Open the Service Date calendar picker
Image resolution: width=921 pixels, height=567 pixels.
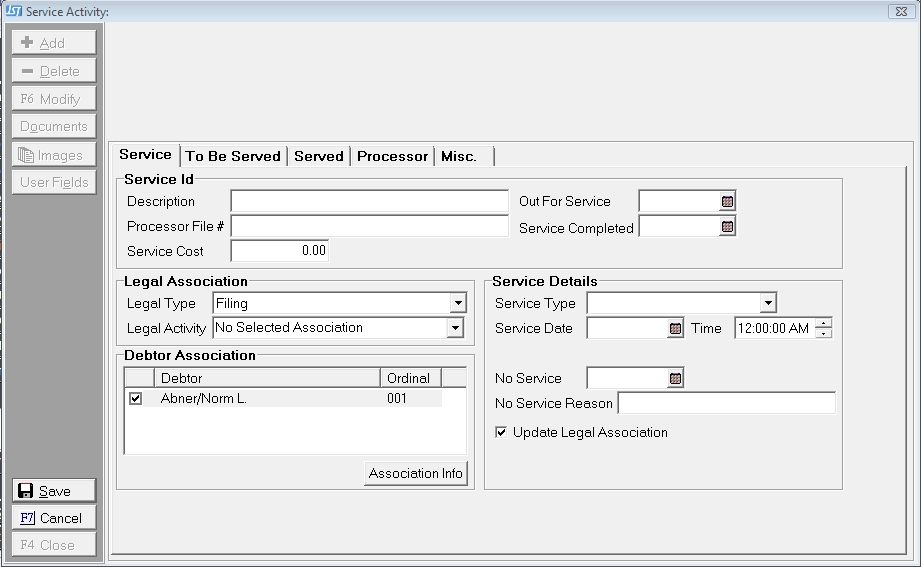coord(675,329)
